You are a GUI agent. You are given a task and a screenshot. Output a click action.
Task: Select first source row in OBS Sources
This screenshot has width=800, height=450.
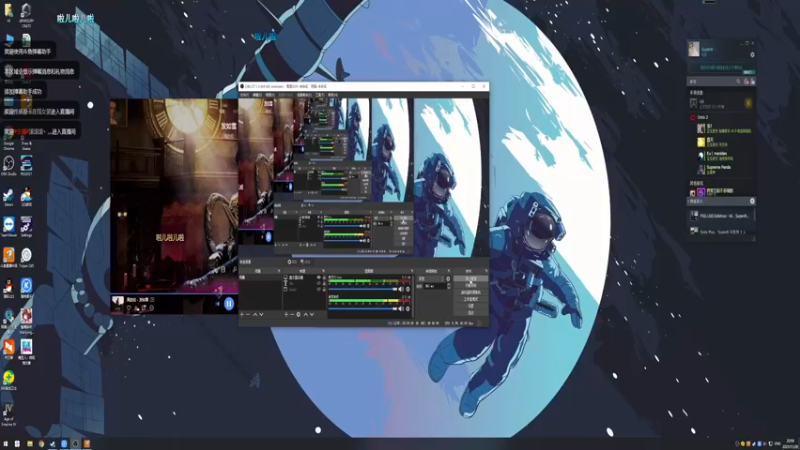point(305,278)
